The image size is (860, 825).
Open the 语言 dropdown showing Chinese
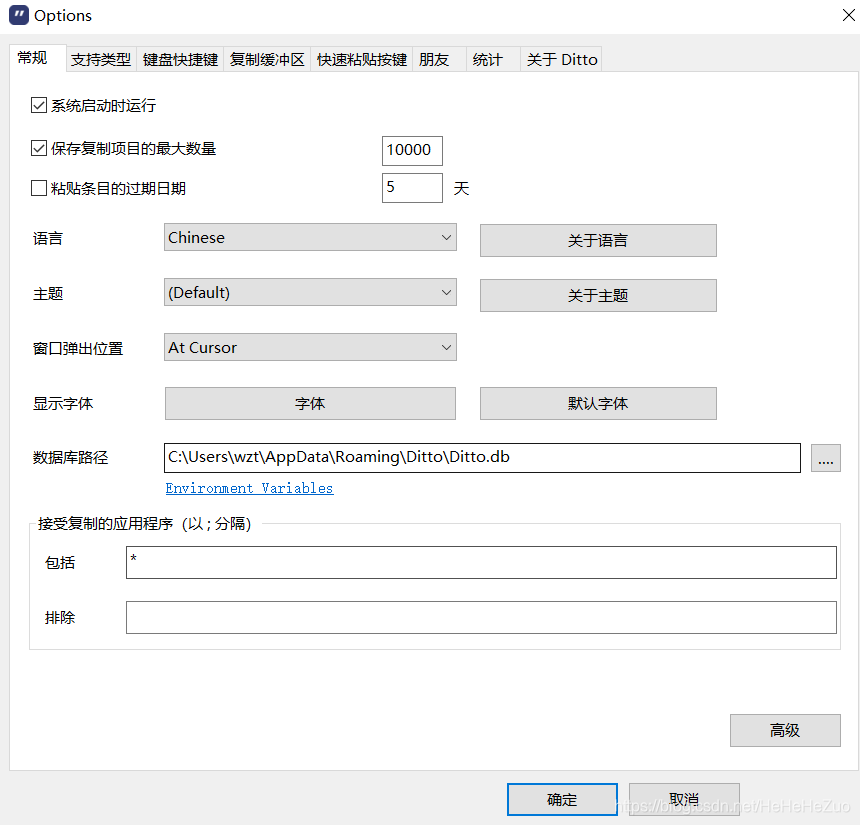pos(310,238)
